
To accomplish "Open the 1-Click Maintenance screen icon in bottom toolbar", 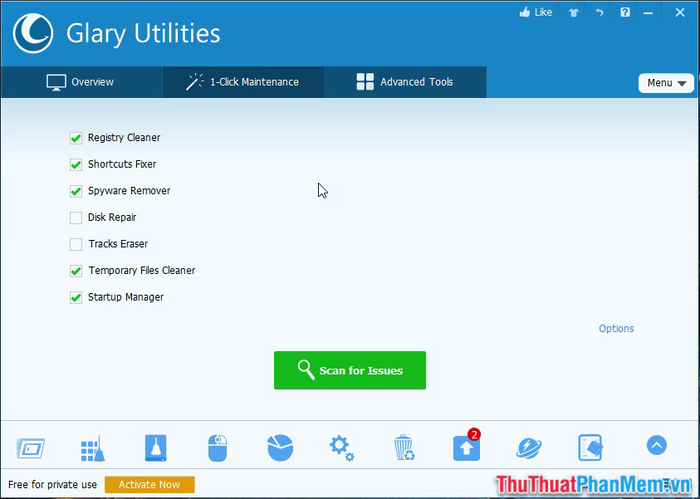I will 31,448.
